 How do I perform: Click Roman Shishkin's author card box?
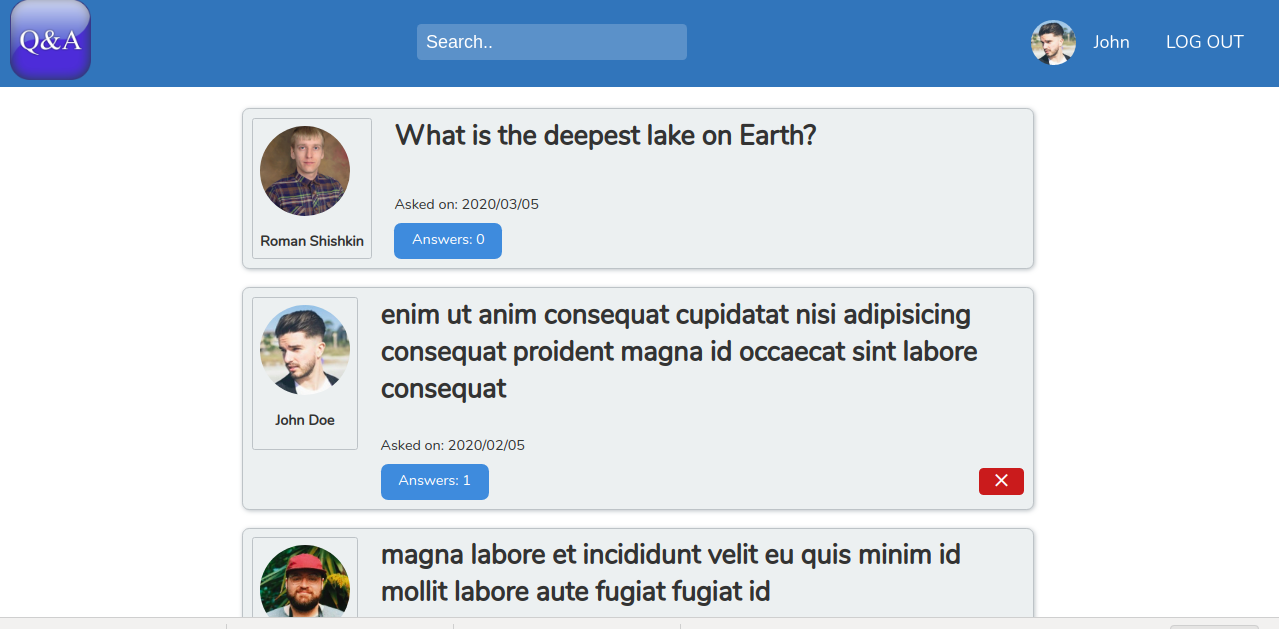[x=312, y=189]
